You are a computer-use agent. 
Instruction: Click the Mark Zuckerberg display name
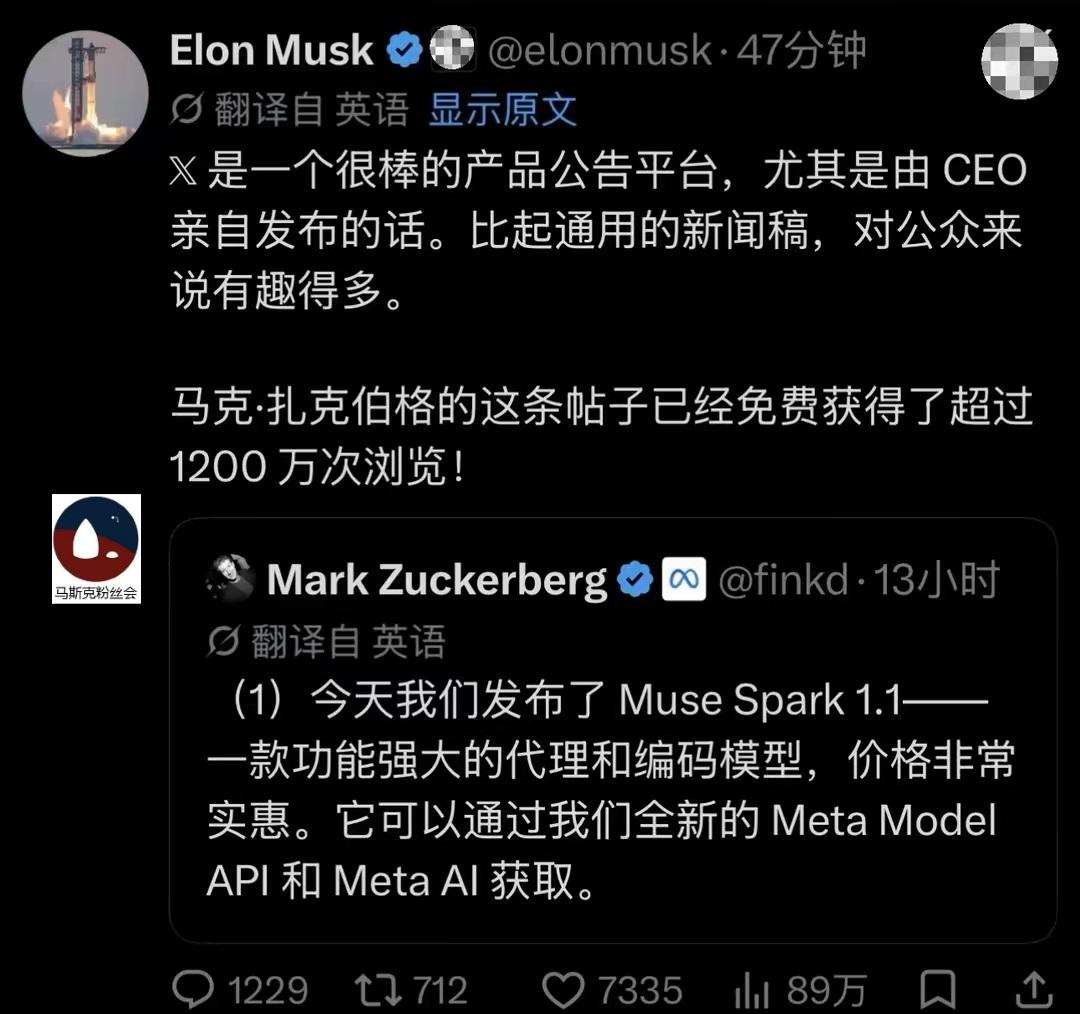[x=437, y=580]
